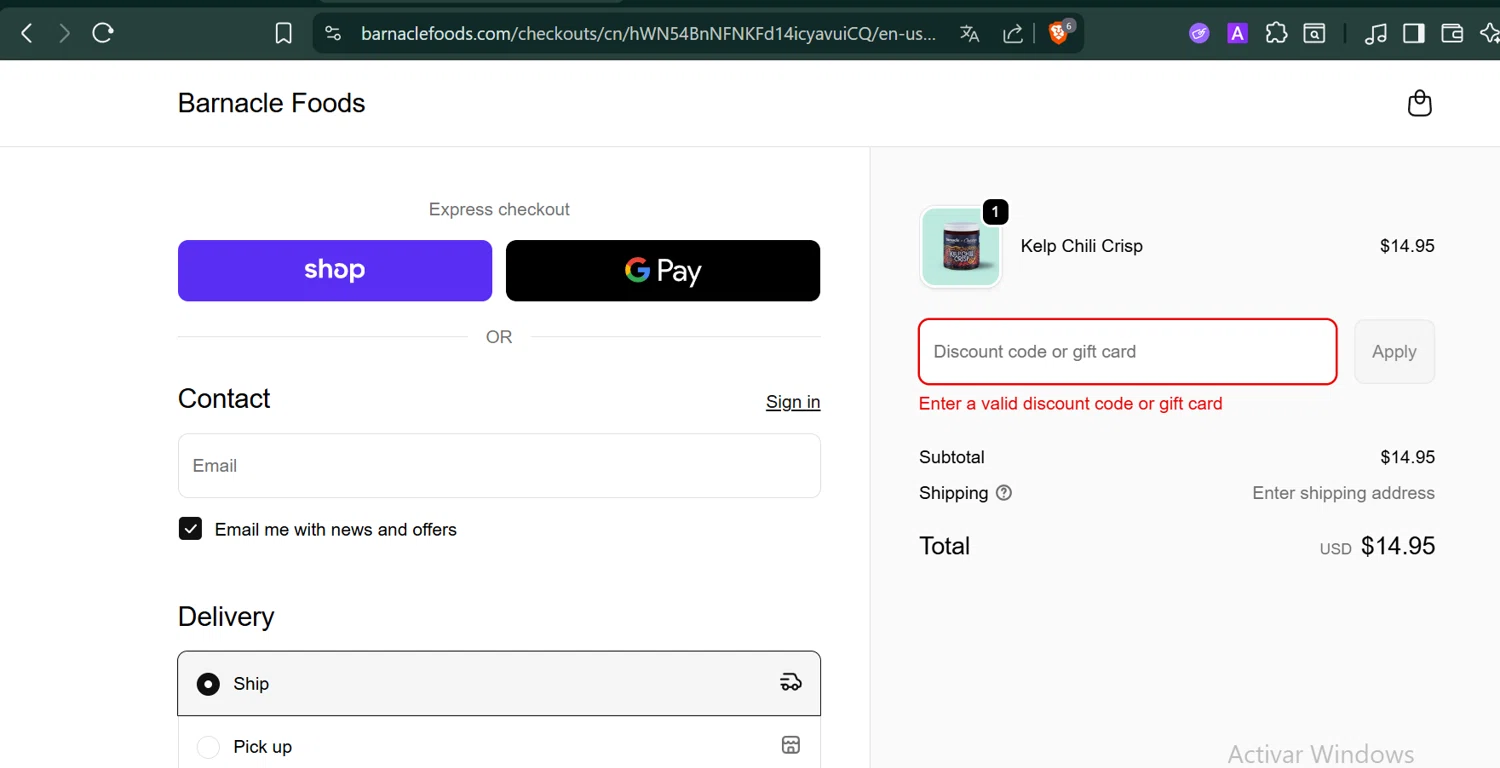Viewport: 1500px width, 768px height.
Task: Open site settings icon in address bar
Action: (334, 34)
